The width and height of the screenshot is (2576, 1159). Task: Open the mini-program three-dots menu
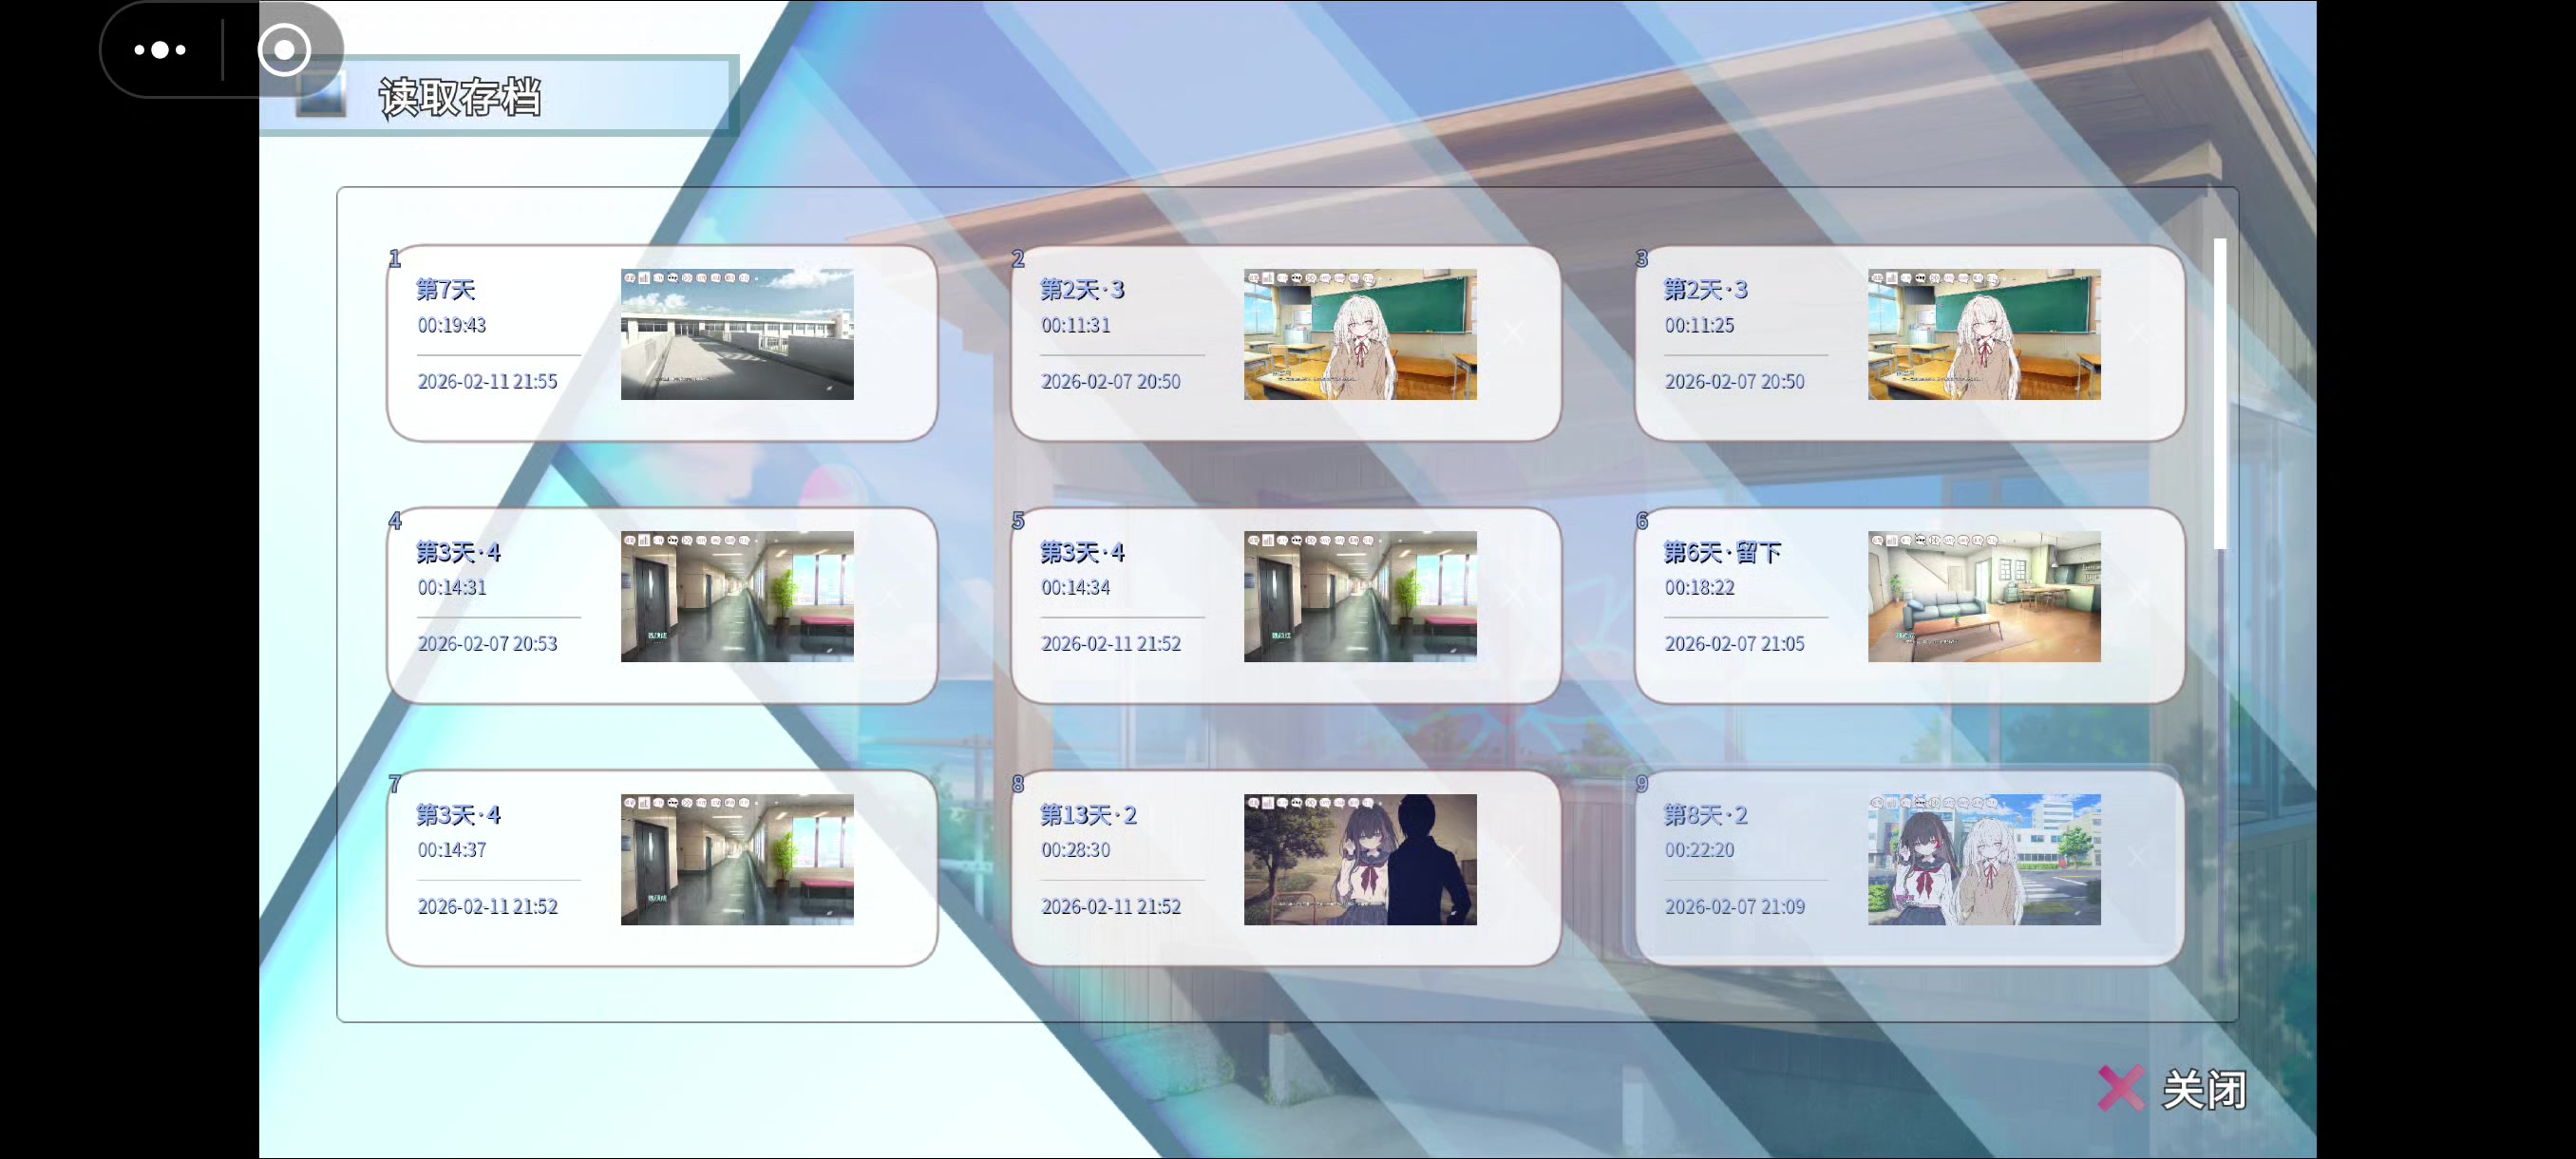160,49
